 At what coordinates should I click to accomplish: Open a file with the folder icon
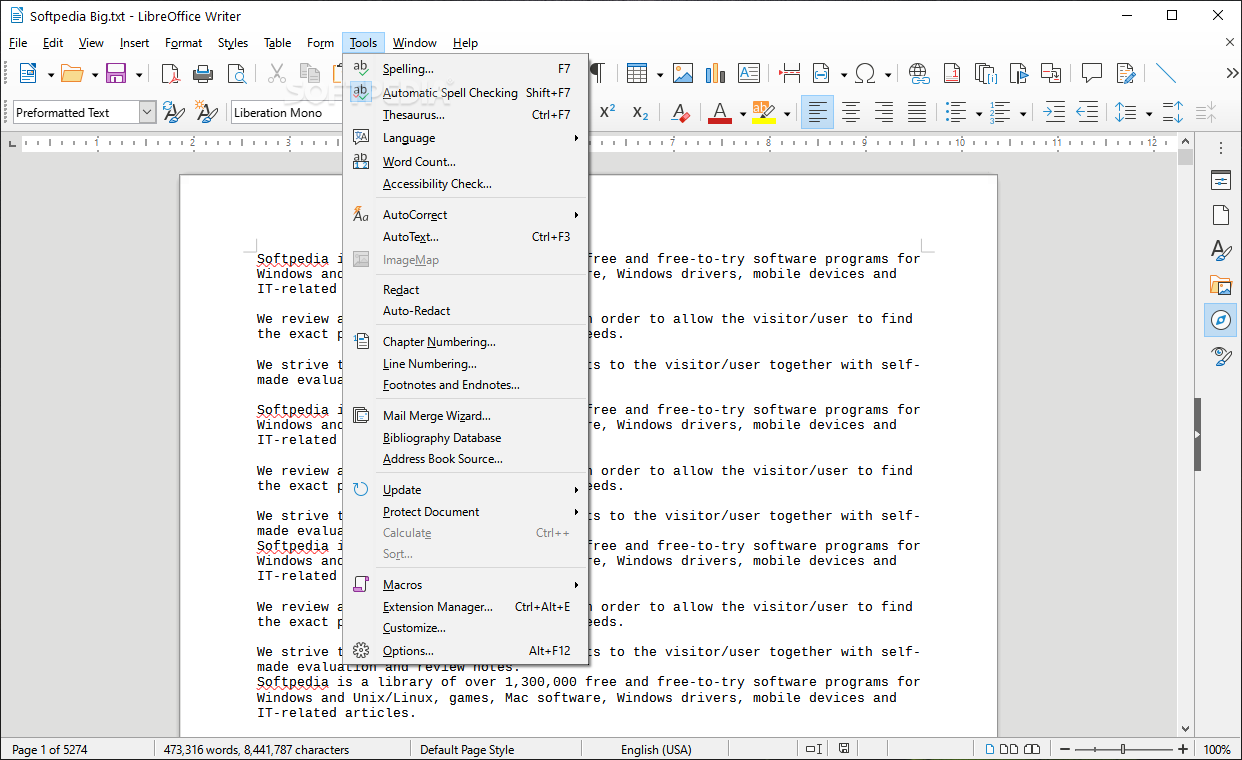[x=71, y=73]
